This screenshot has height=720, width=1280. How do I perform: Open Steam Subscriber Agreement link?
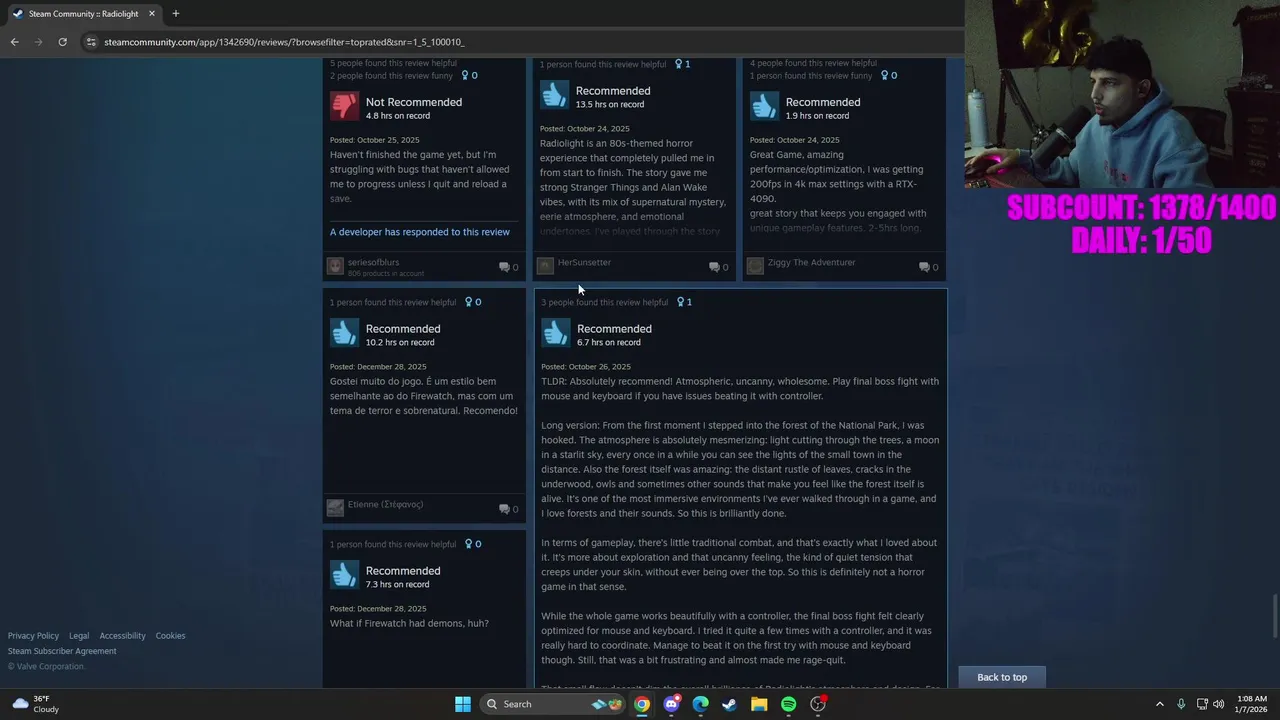pyautogui.click(x=62, y=651)
